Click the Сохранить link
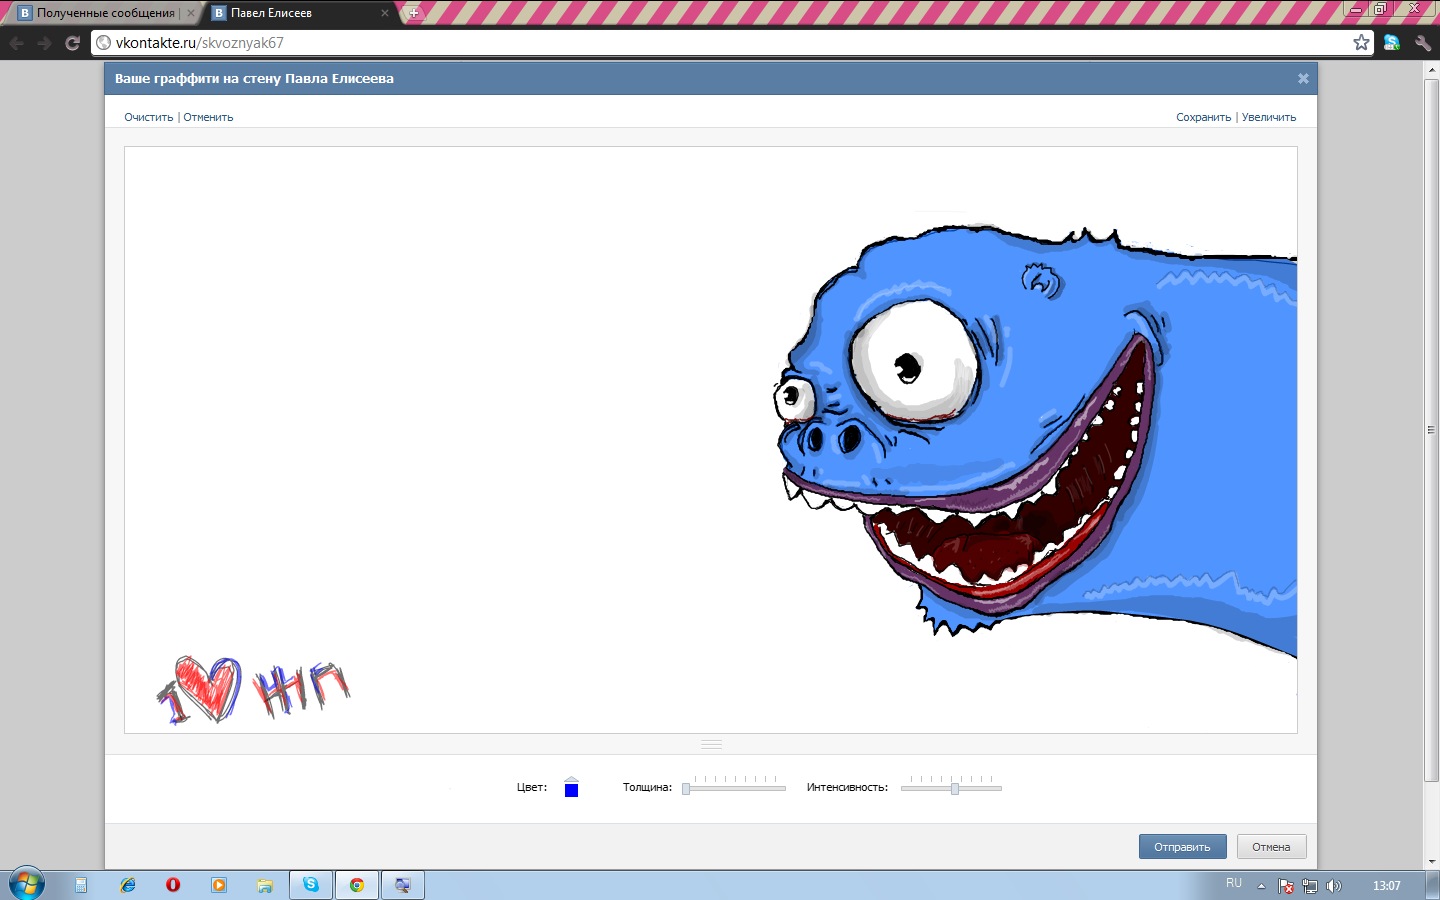 pos(1203,117)
